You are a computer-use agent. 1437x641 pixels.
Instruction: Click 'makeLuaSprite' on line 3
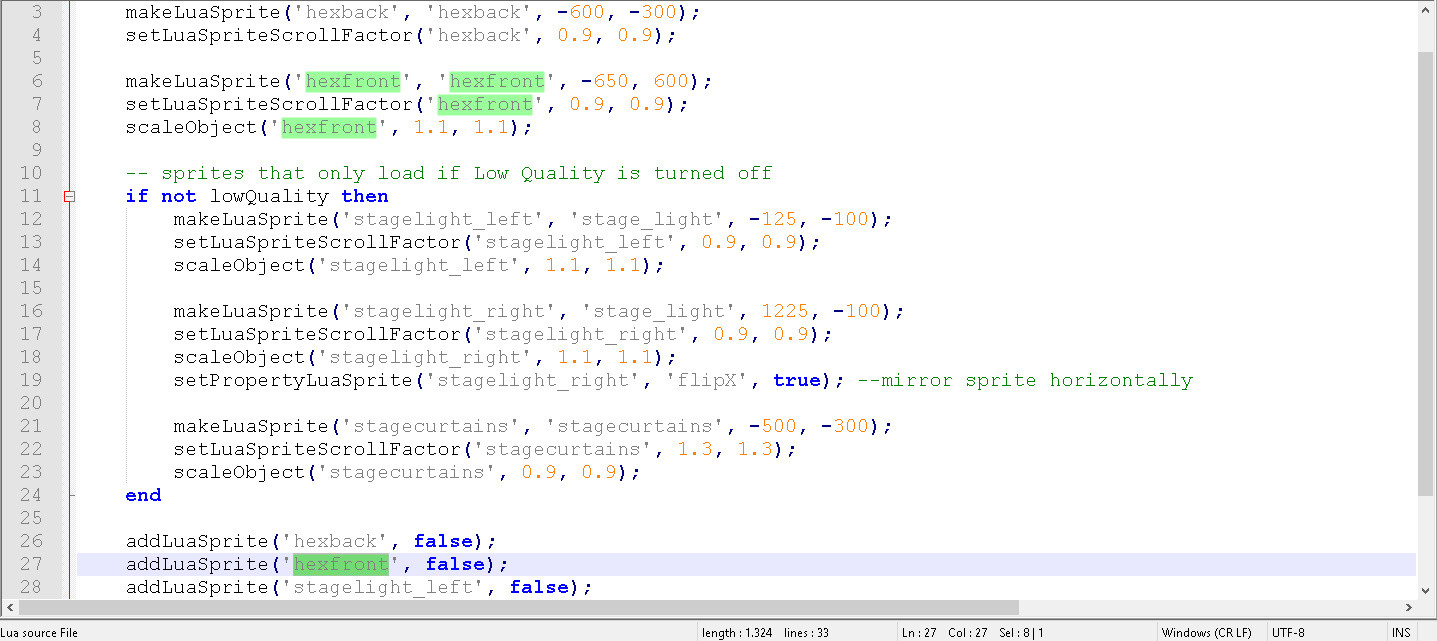203,12
